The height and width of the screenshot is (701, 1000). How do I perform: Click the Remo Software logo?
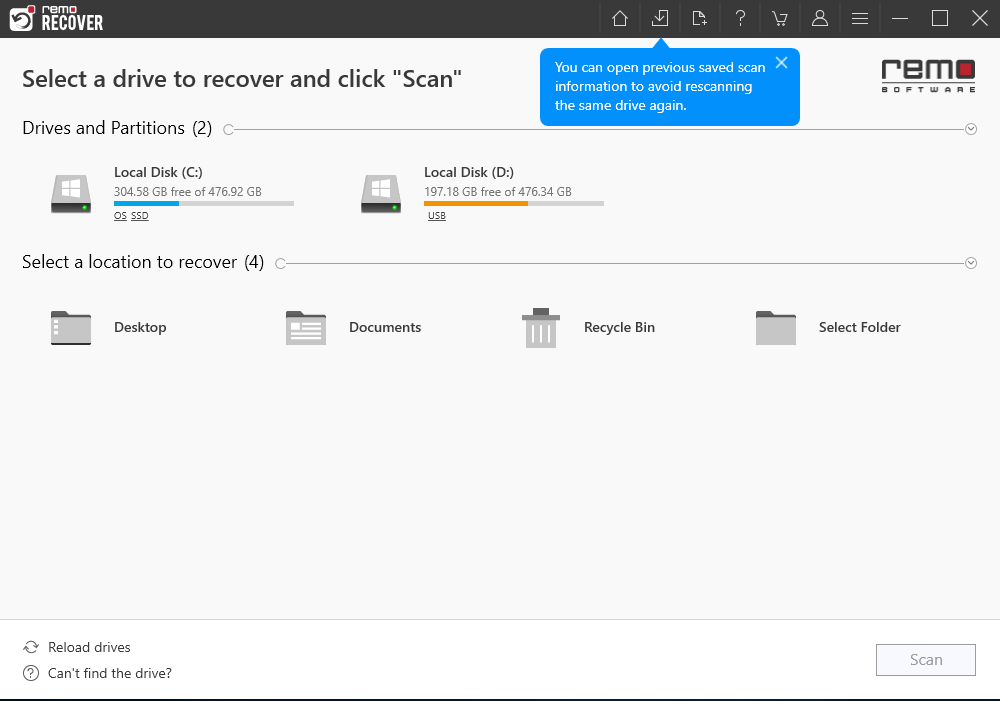click(x=928, y=76)
